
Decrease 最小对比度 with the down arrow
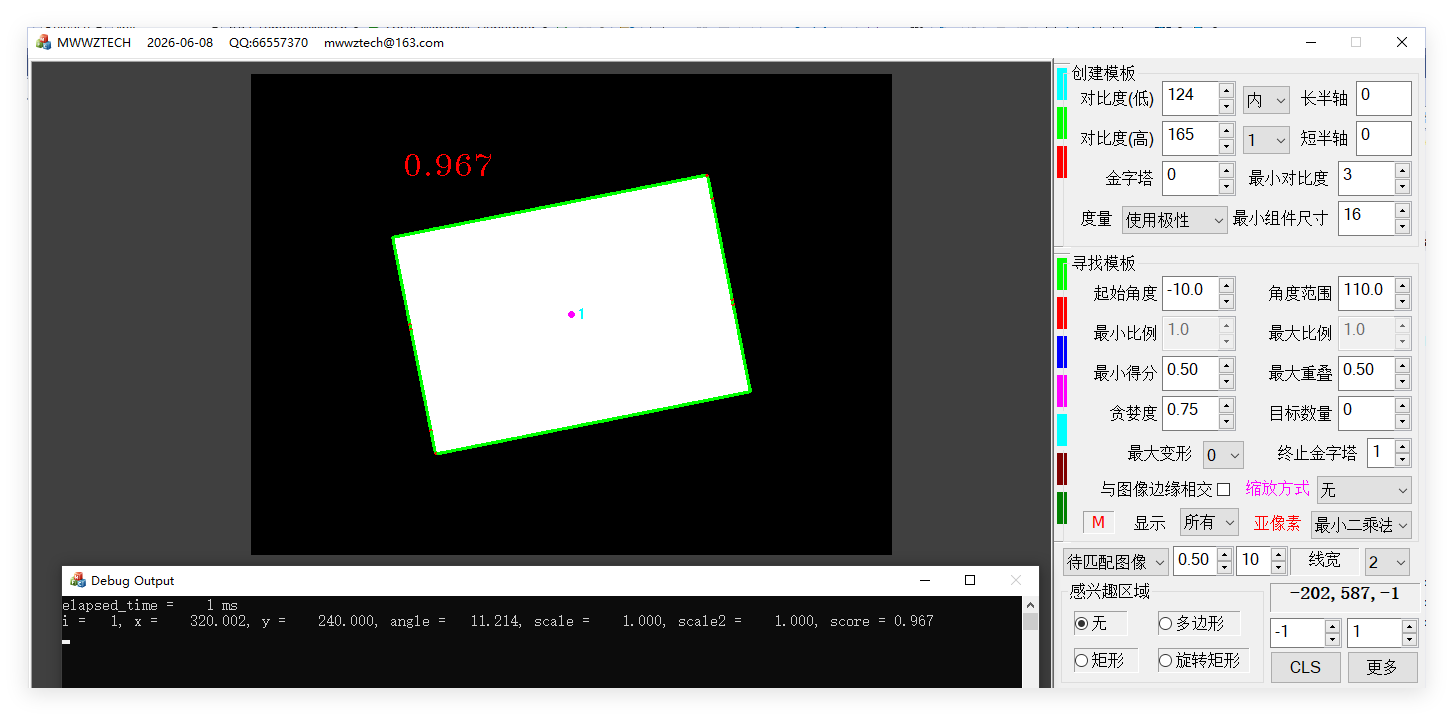tap(1402, 187)
